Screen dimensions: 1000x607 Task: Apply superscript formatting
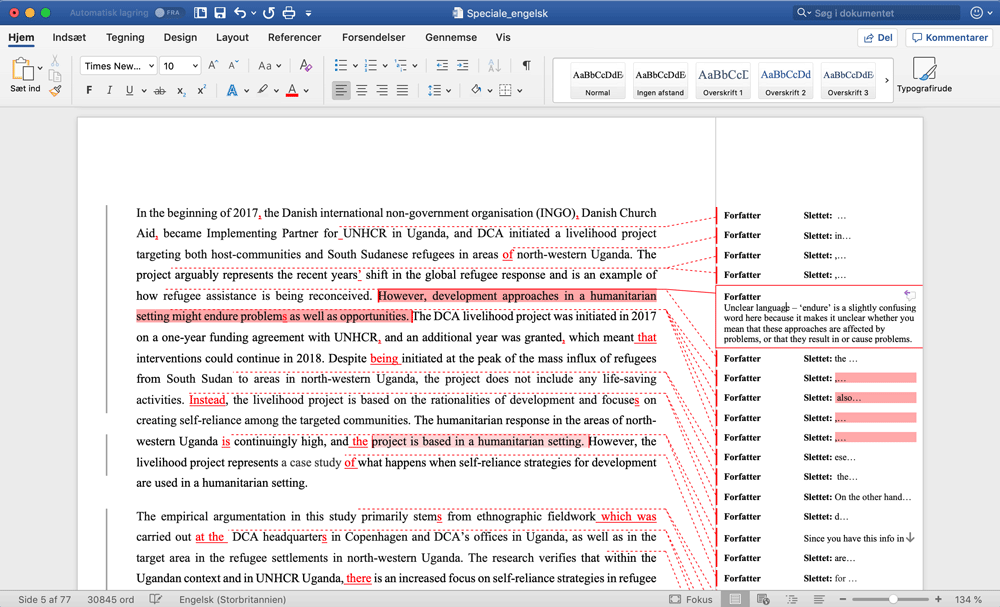click(x=202, y=91)
